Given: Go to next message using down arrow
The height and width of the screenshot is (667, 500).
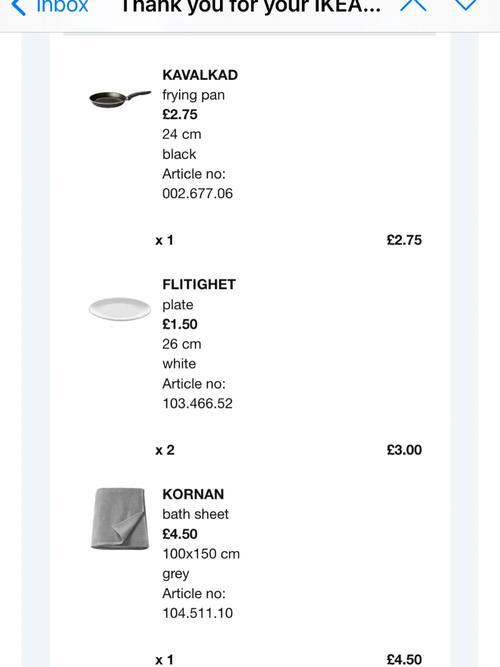Looking at the screenshot, I should [x=466, y=5].
